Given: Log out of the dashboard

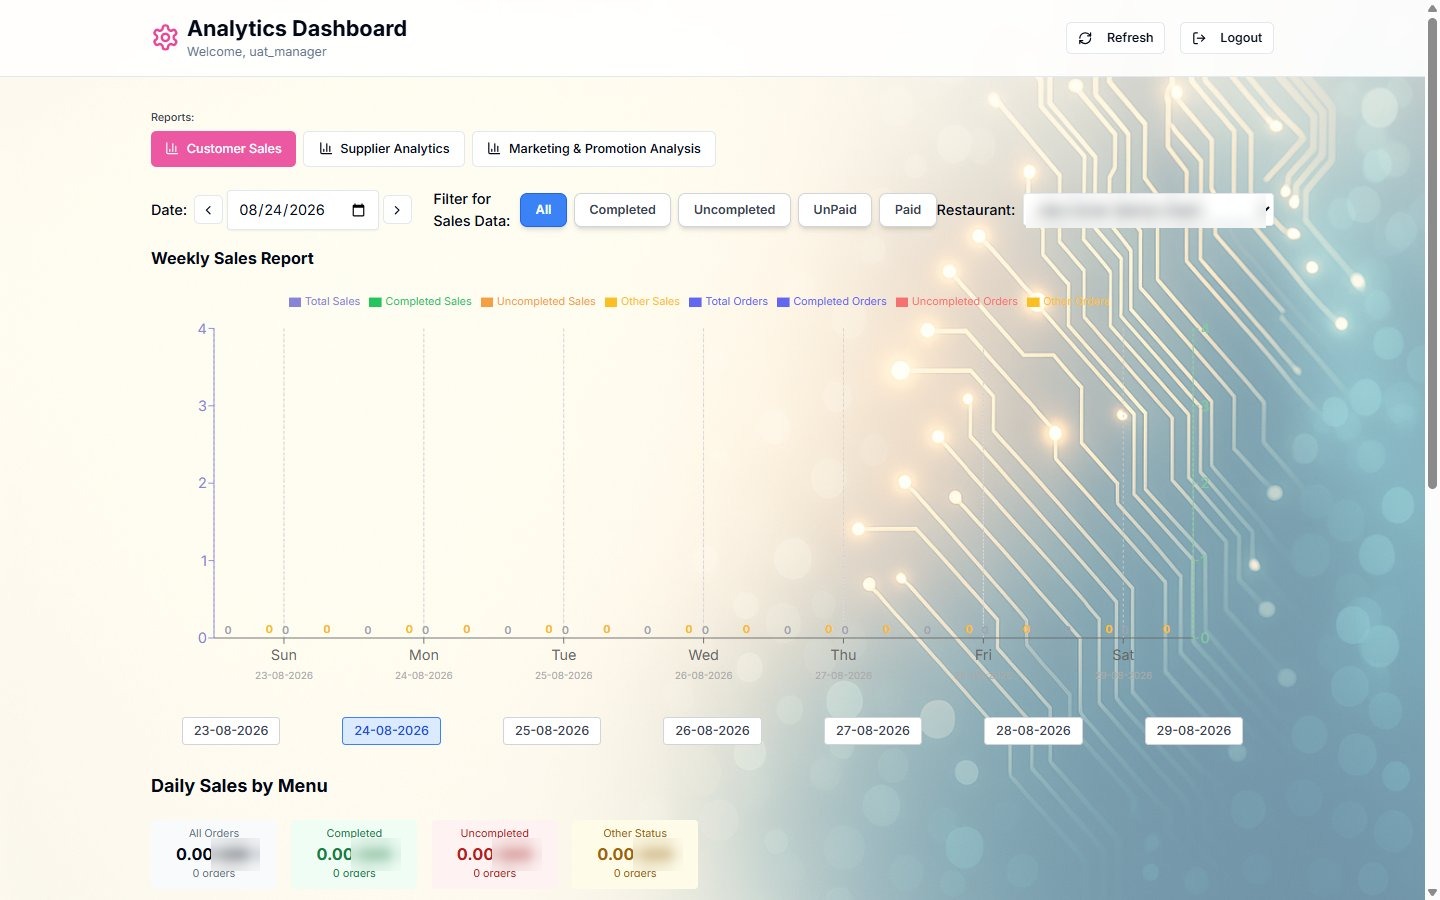Looking at the screenshot, I should tap(1227, 38).
